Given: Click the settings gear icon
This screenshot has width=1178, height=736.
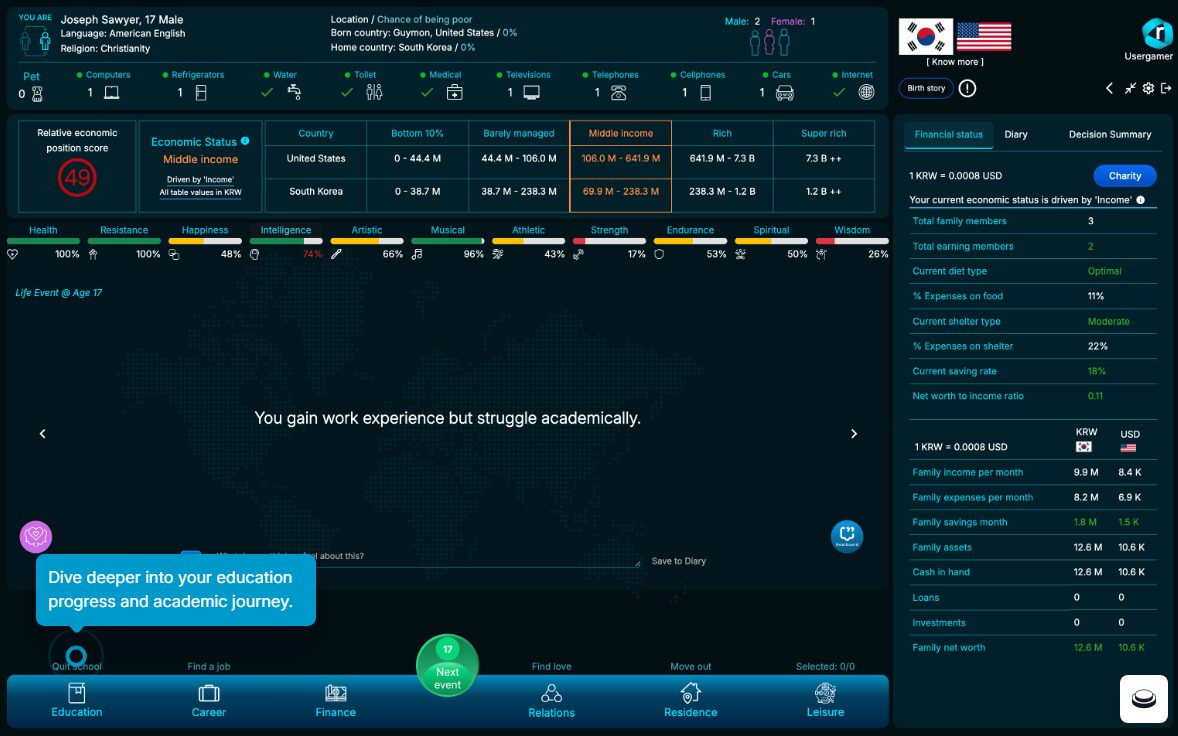Looking at the screenshot, I should click(1148, 88).
